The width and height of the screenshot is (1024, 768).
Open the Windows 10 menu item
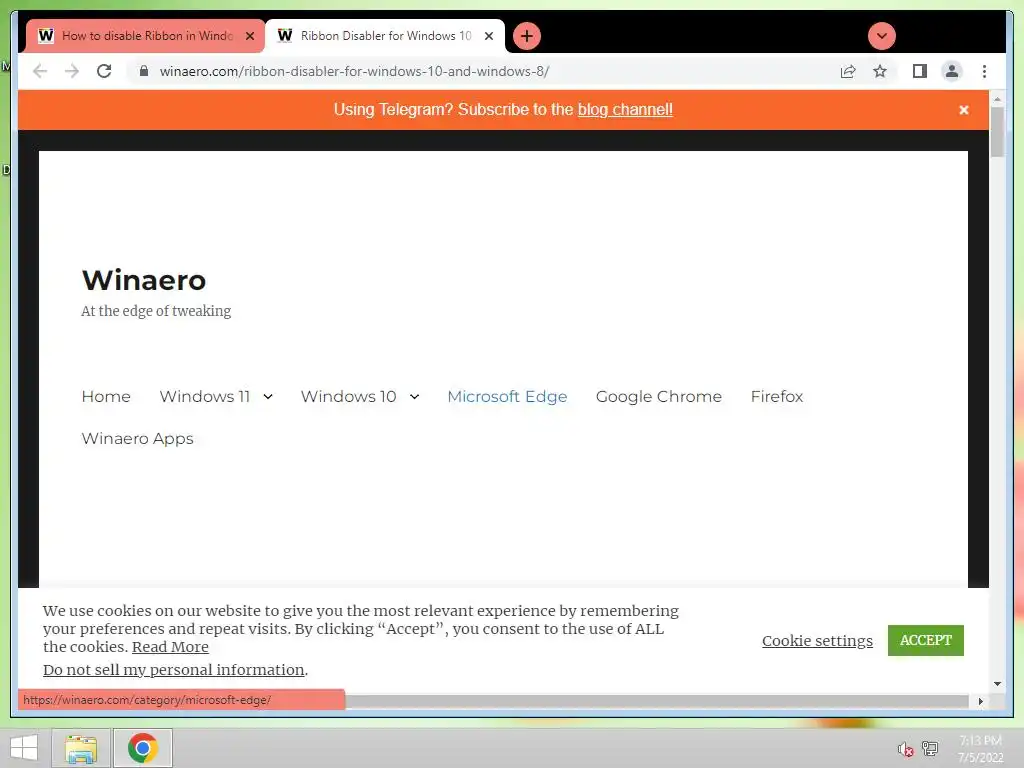348,396
